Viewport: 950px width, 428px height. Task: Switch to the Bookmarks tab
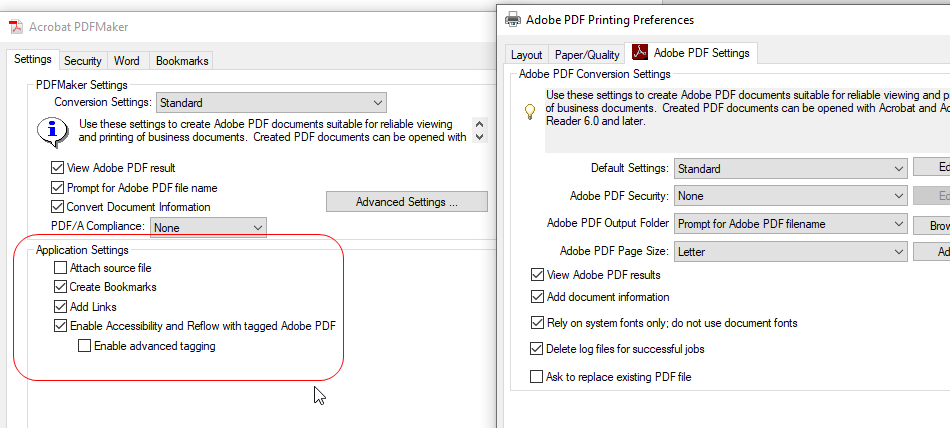(182, 61)
